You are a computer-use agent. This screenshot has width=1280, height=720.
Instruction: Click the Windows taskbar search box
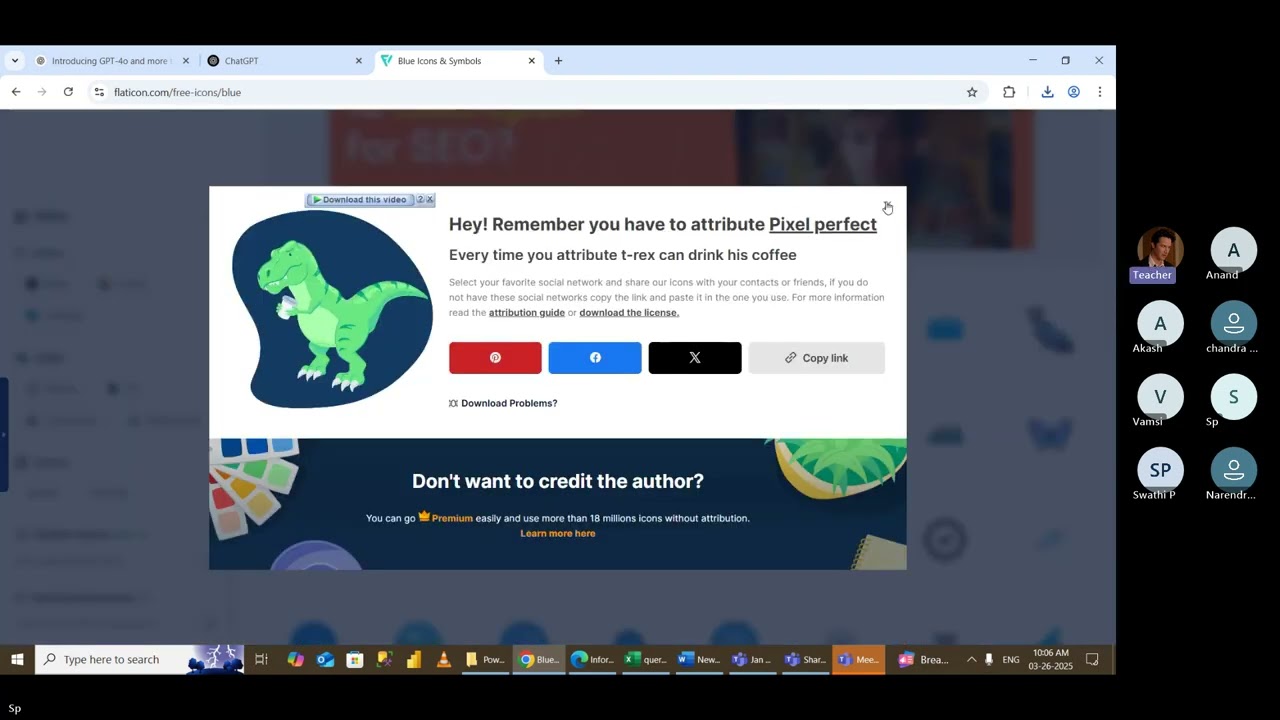140,660
